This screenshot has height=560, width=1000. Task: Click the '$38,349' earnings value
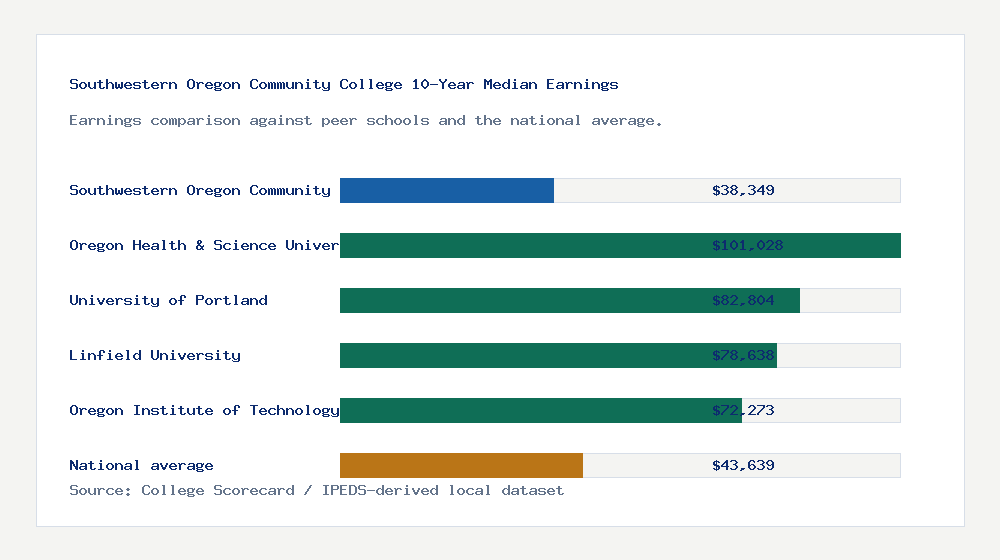744,191
